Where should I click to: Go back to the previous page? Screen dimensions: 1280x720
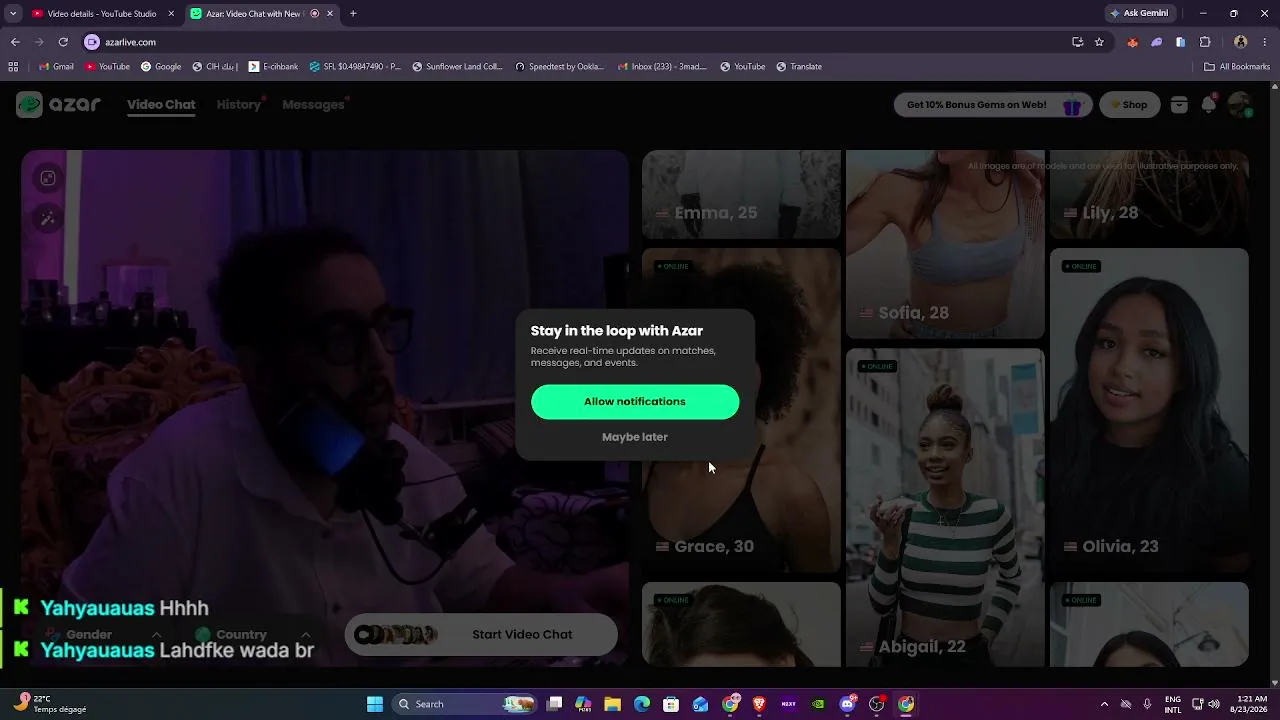15,42
